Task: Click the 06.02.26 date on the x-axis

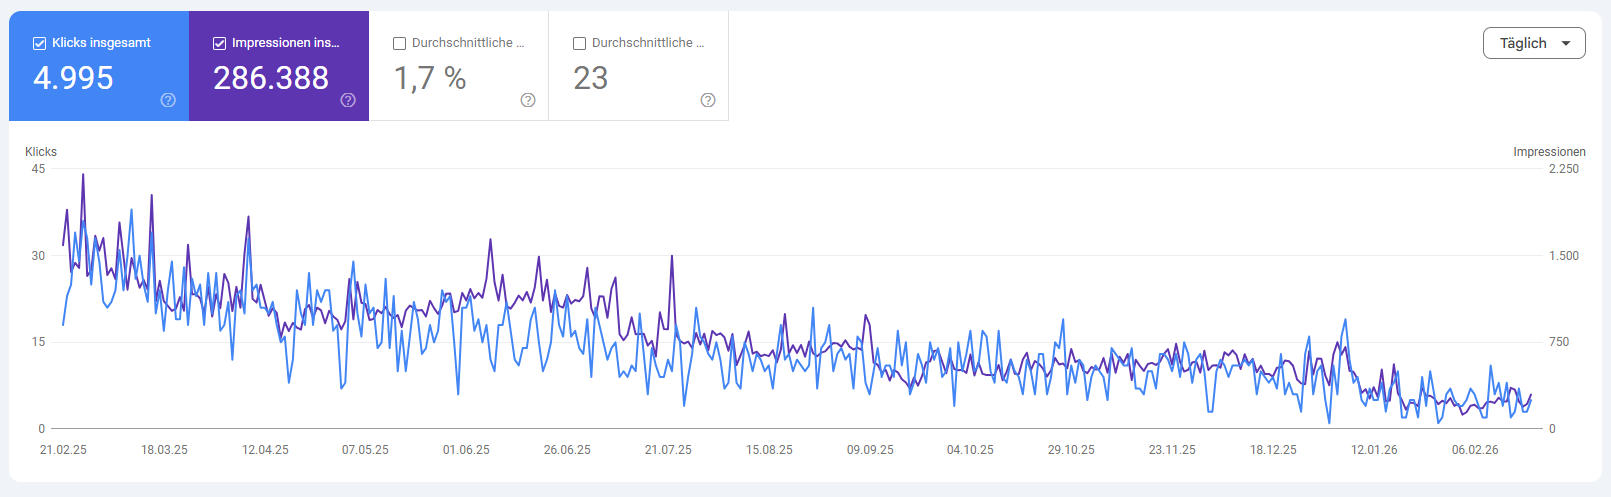Action: [x=1475, y=450]
